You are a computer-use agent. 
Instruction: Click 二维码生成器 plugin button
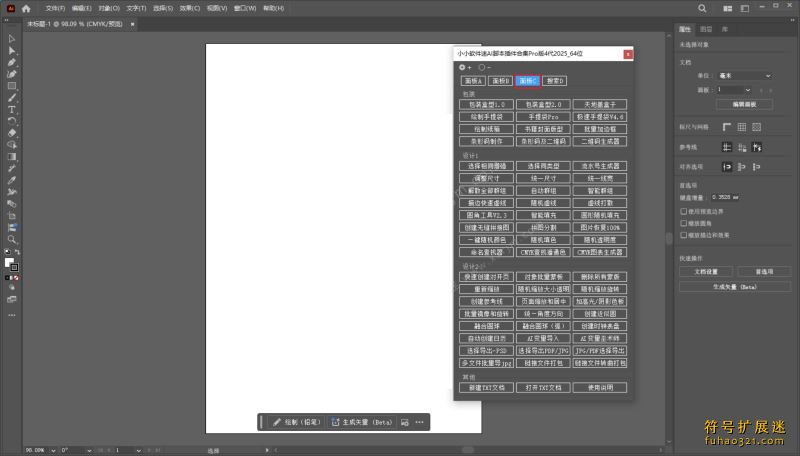point(601,141)
